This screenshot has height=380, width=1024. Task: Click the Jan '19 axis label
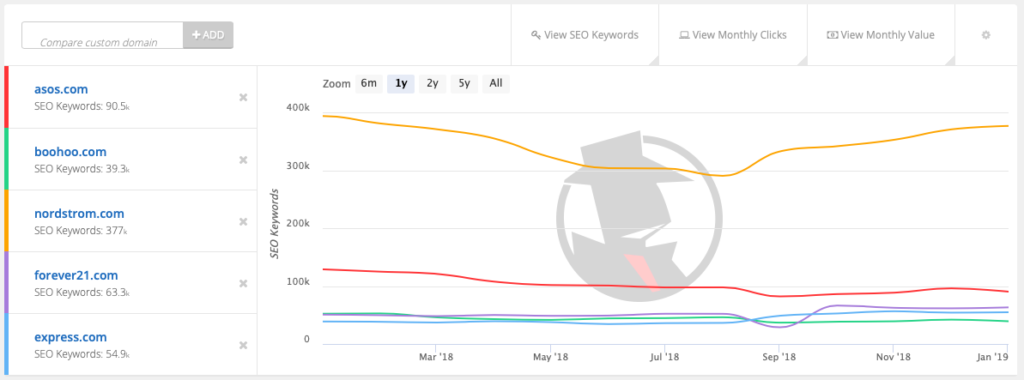click(992, 358)
